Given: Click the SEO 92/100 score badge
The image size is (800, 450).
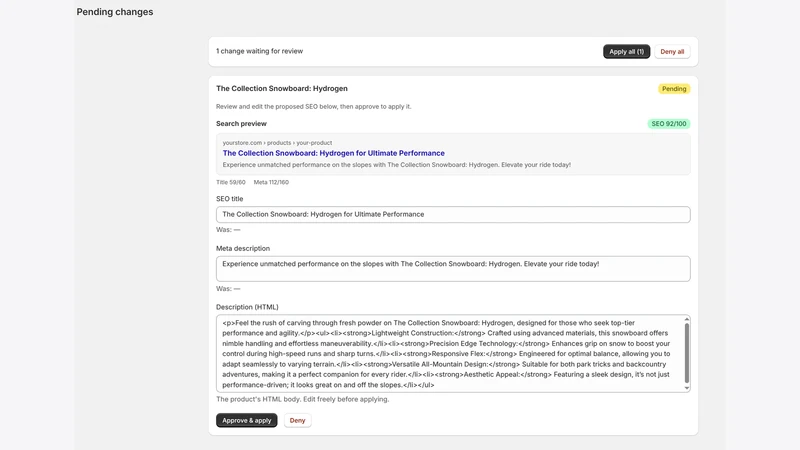Looking at the screenshot, I should pos(669,124).
